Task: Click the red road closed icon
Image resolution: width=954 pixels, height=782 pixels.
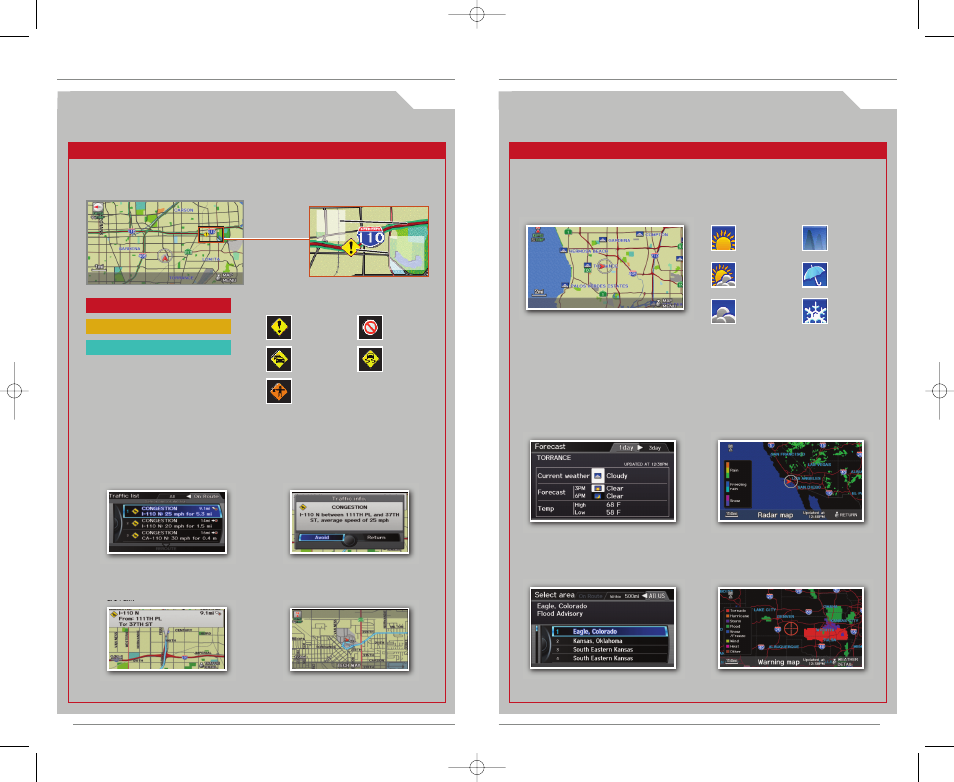Action: [370, 327]
